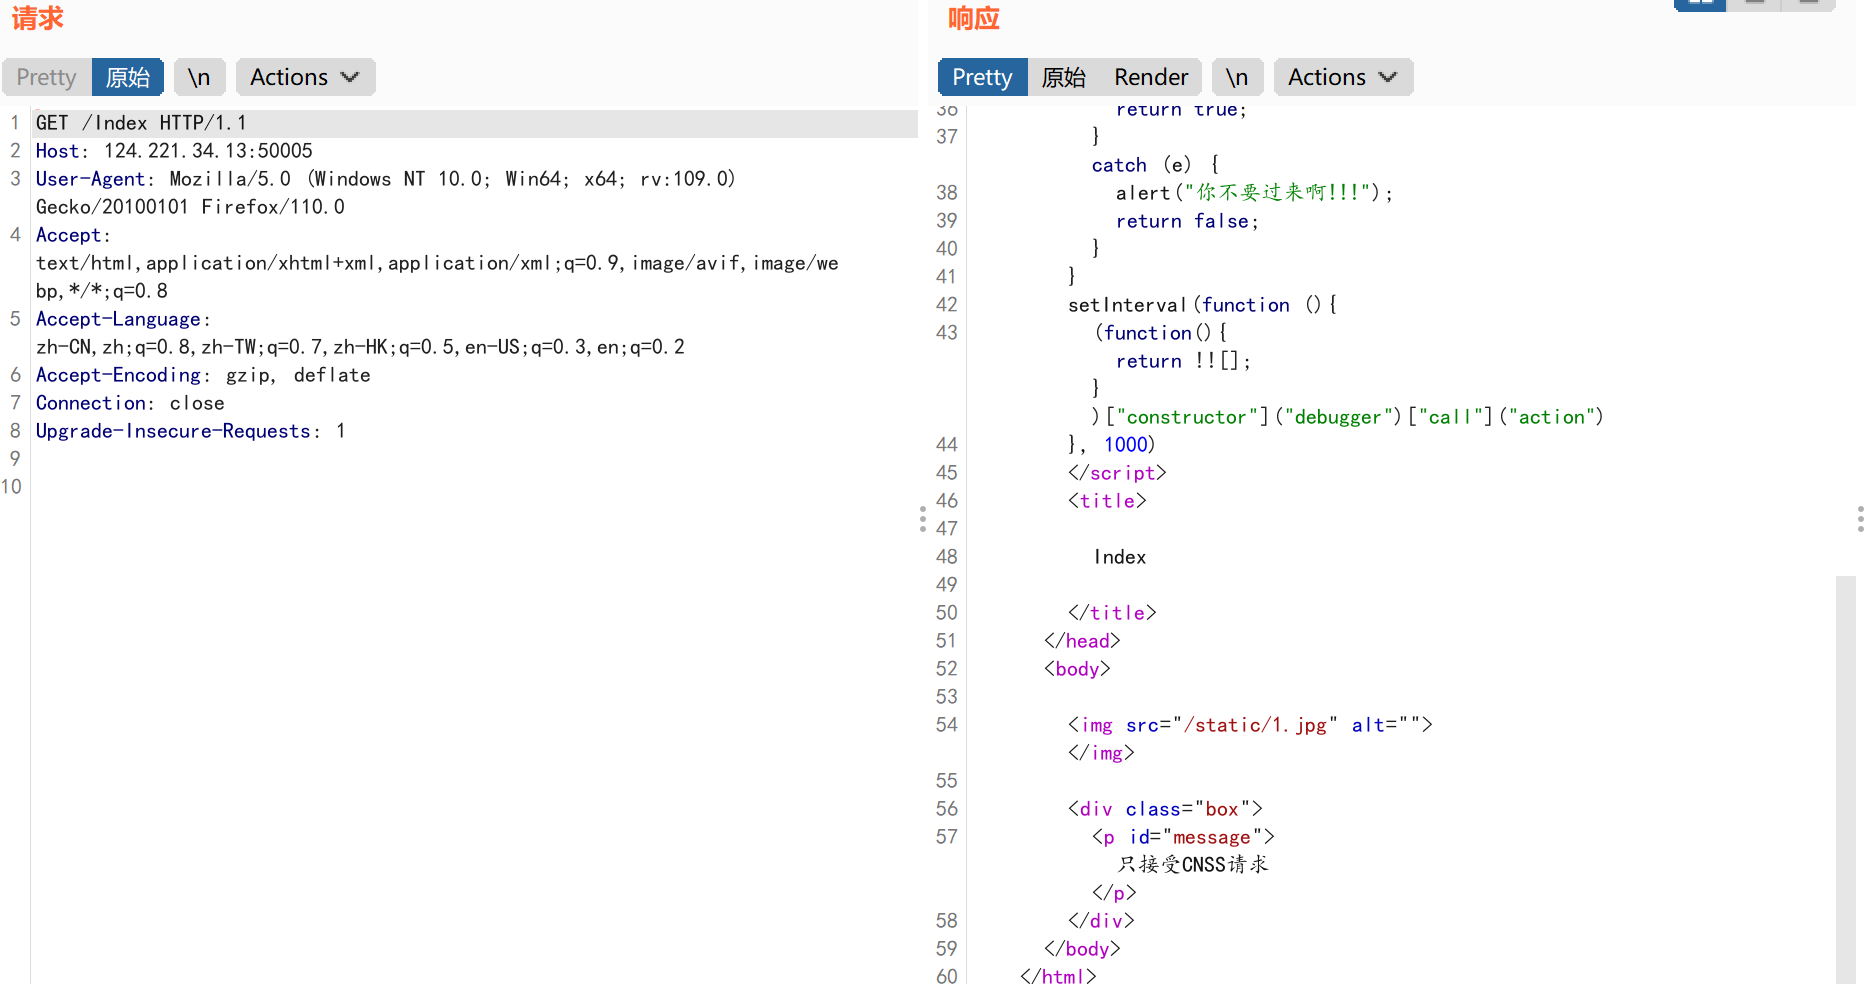Click the '只接受CNSS请求' message text

coord(1193,865)
